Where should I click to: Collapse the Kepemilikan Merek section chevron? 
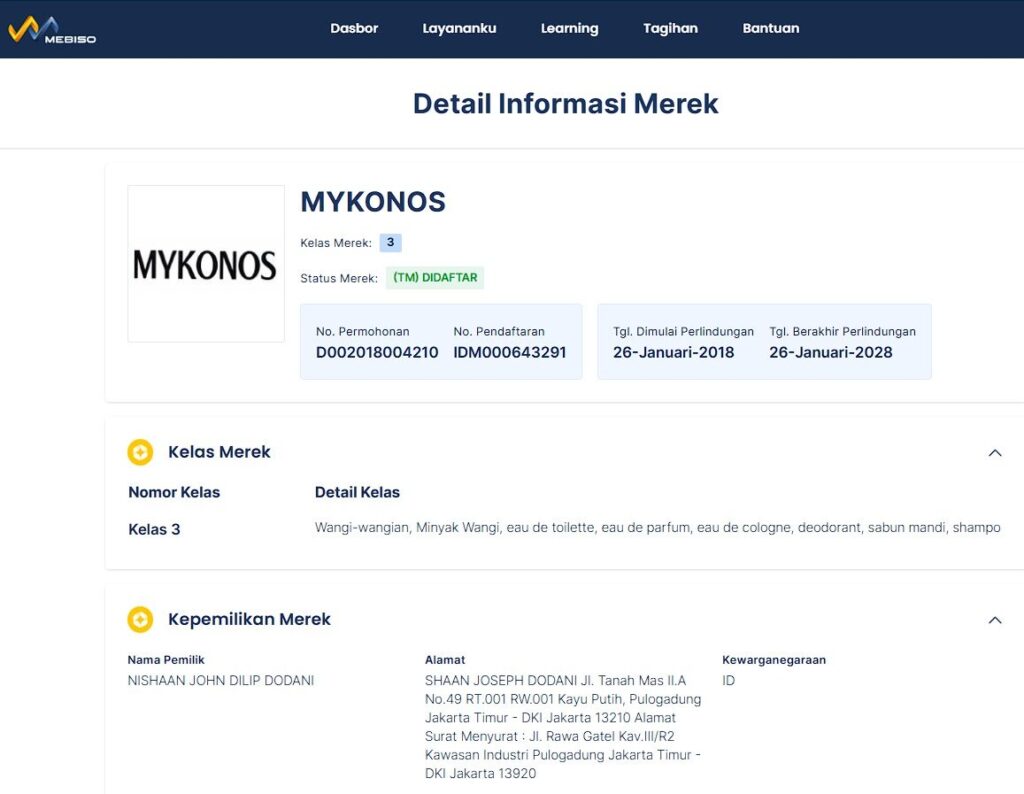point(994,620)
